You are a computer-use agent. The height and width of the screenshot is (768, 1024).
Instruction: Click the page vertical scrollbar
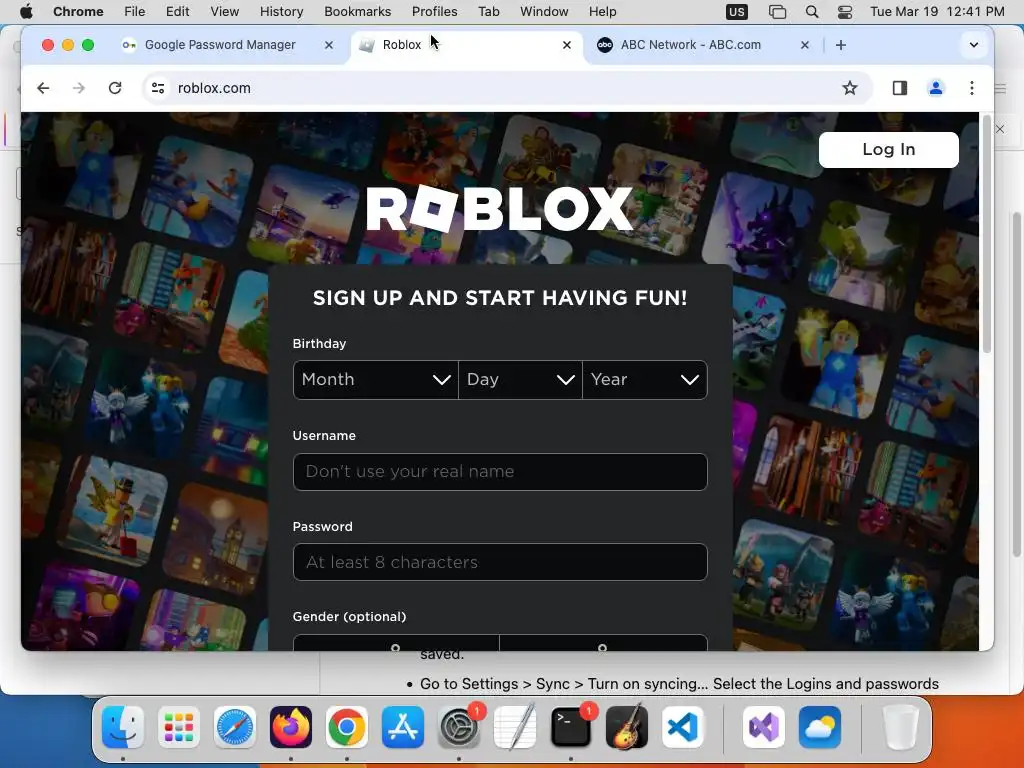point(986,235)
